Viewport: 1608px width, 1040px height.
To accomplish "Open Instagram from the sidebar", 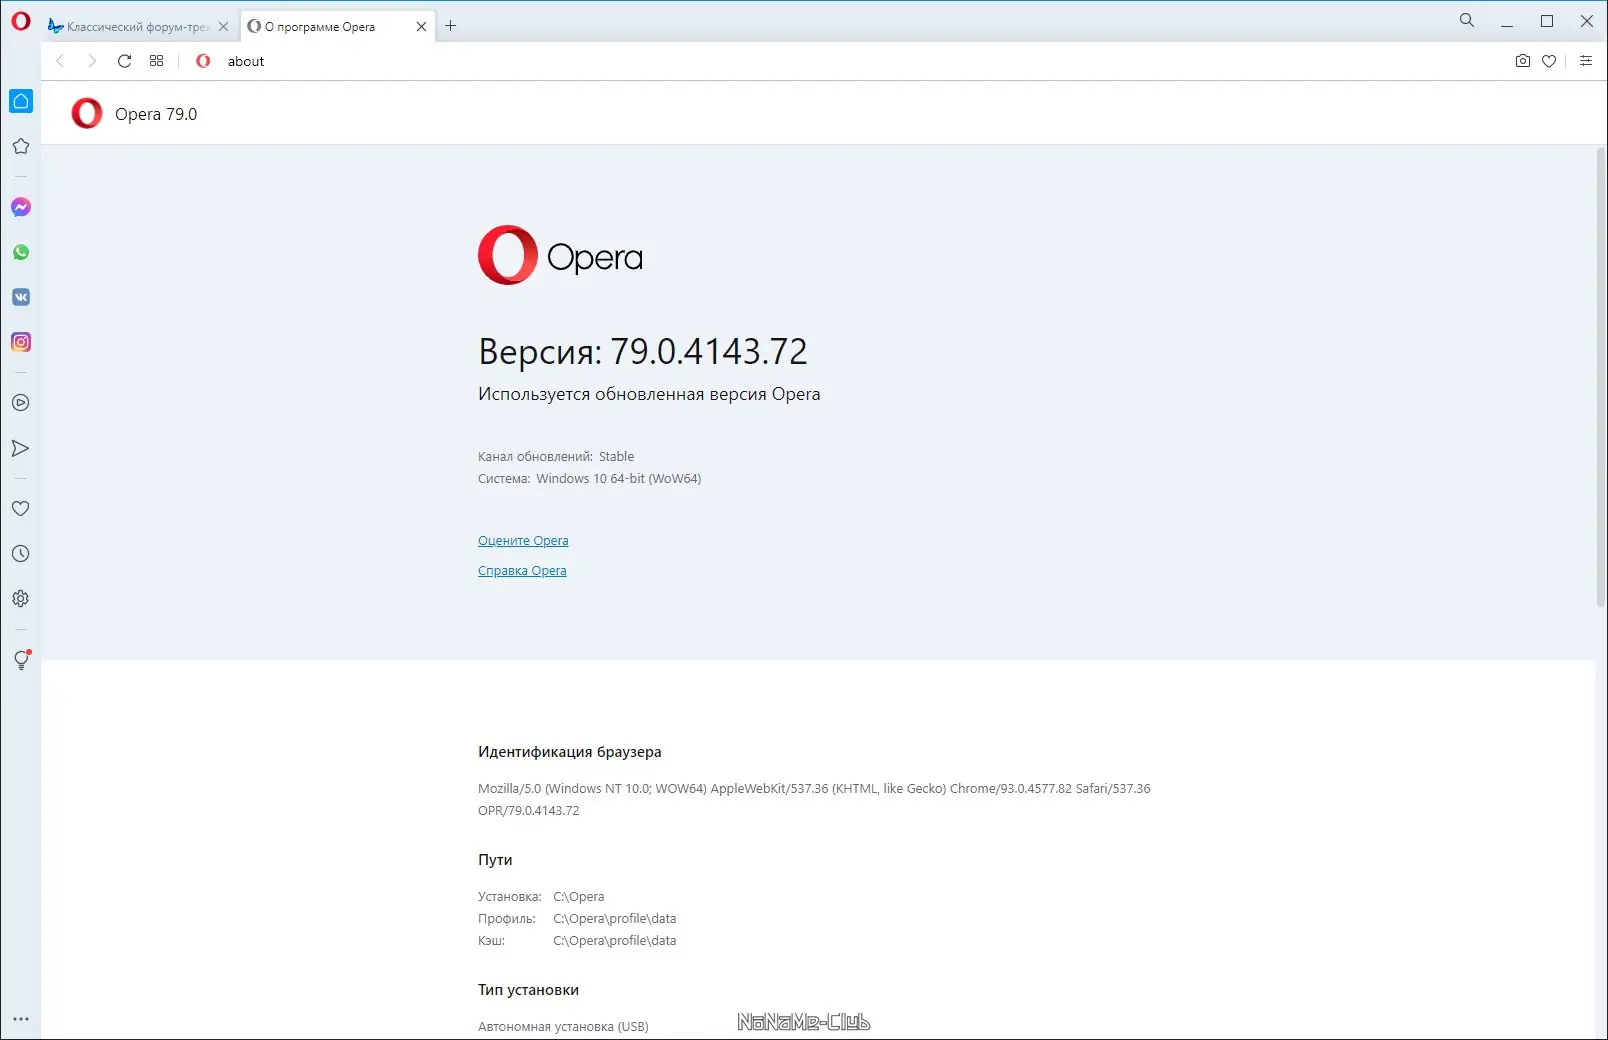I will [x=21, y=342].
